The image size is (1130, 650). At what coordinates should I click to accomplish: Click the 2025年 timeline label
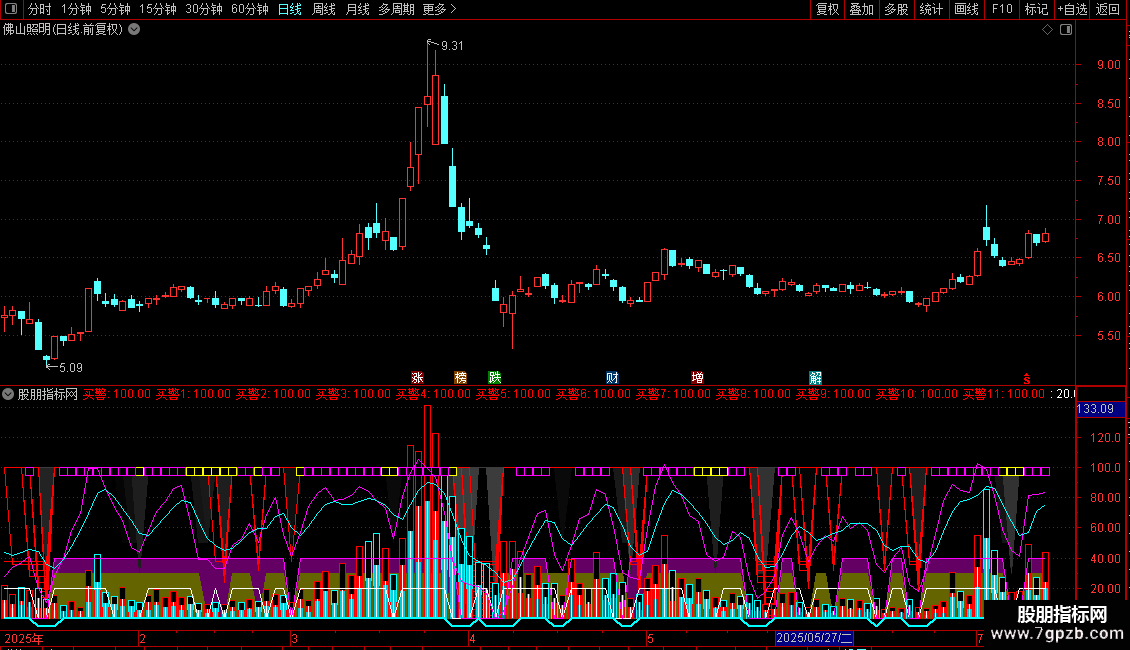coord(24,638)
